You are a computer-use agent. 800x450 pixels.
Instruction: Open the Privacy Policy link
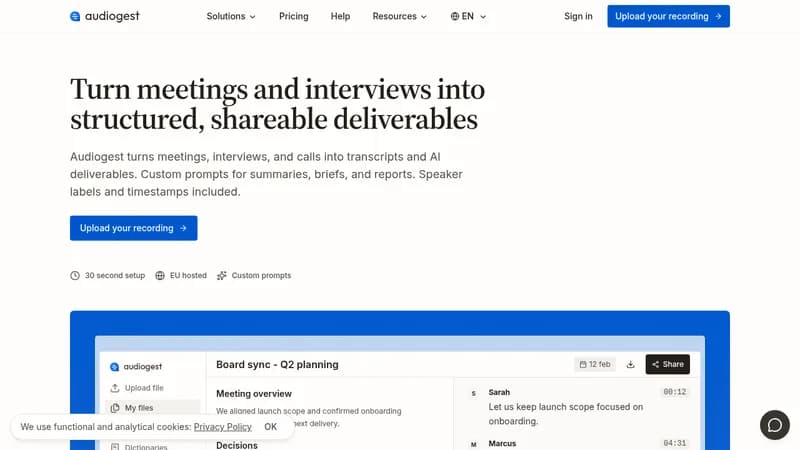(222, 427)
